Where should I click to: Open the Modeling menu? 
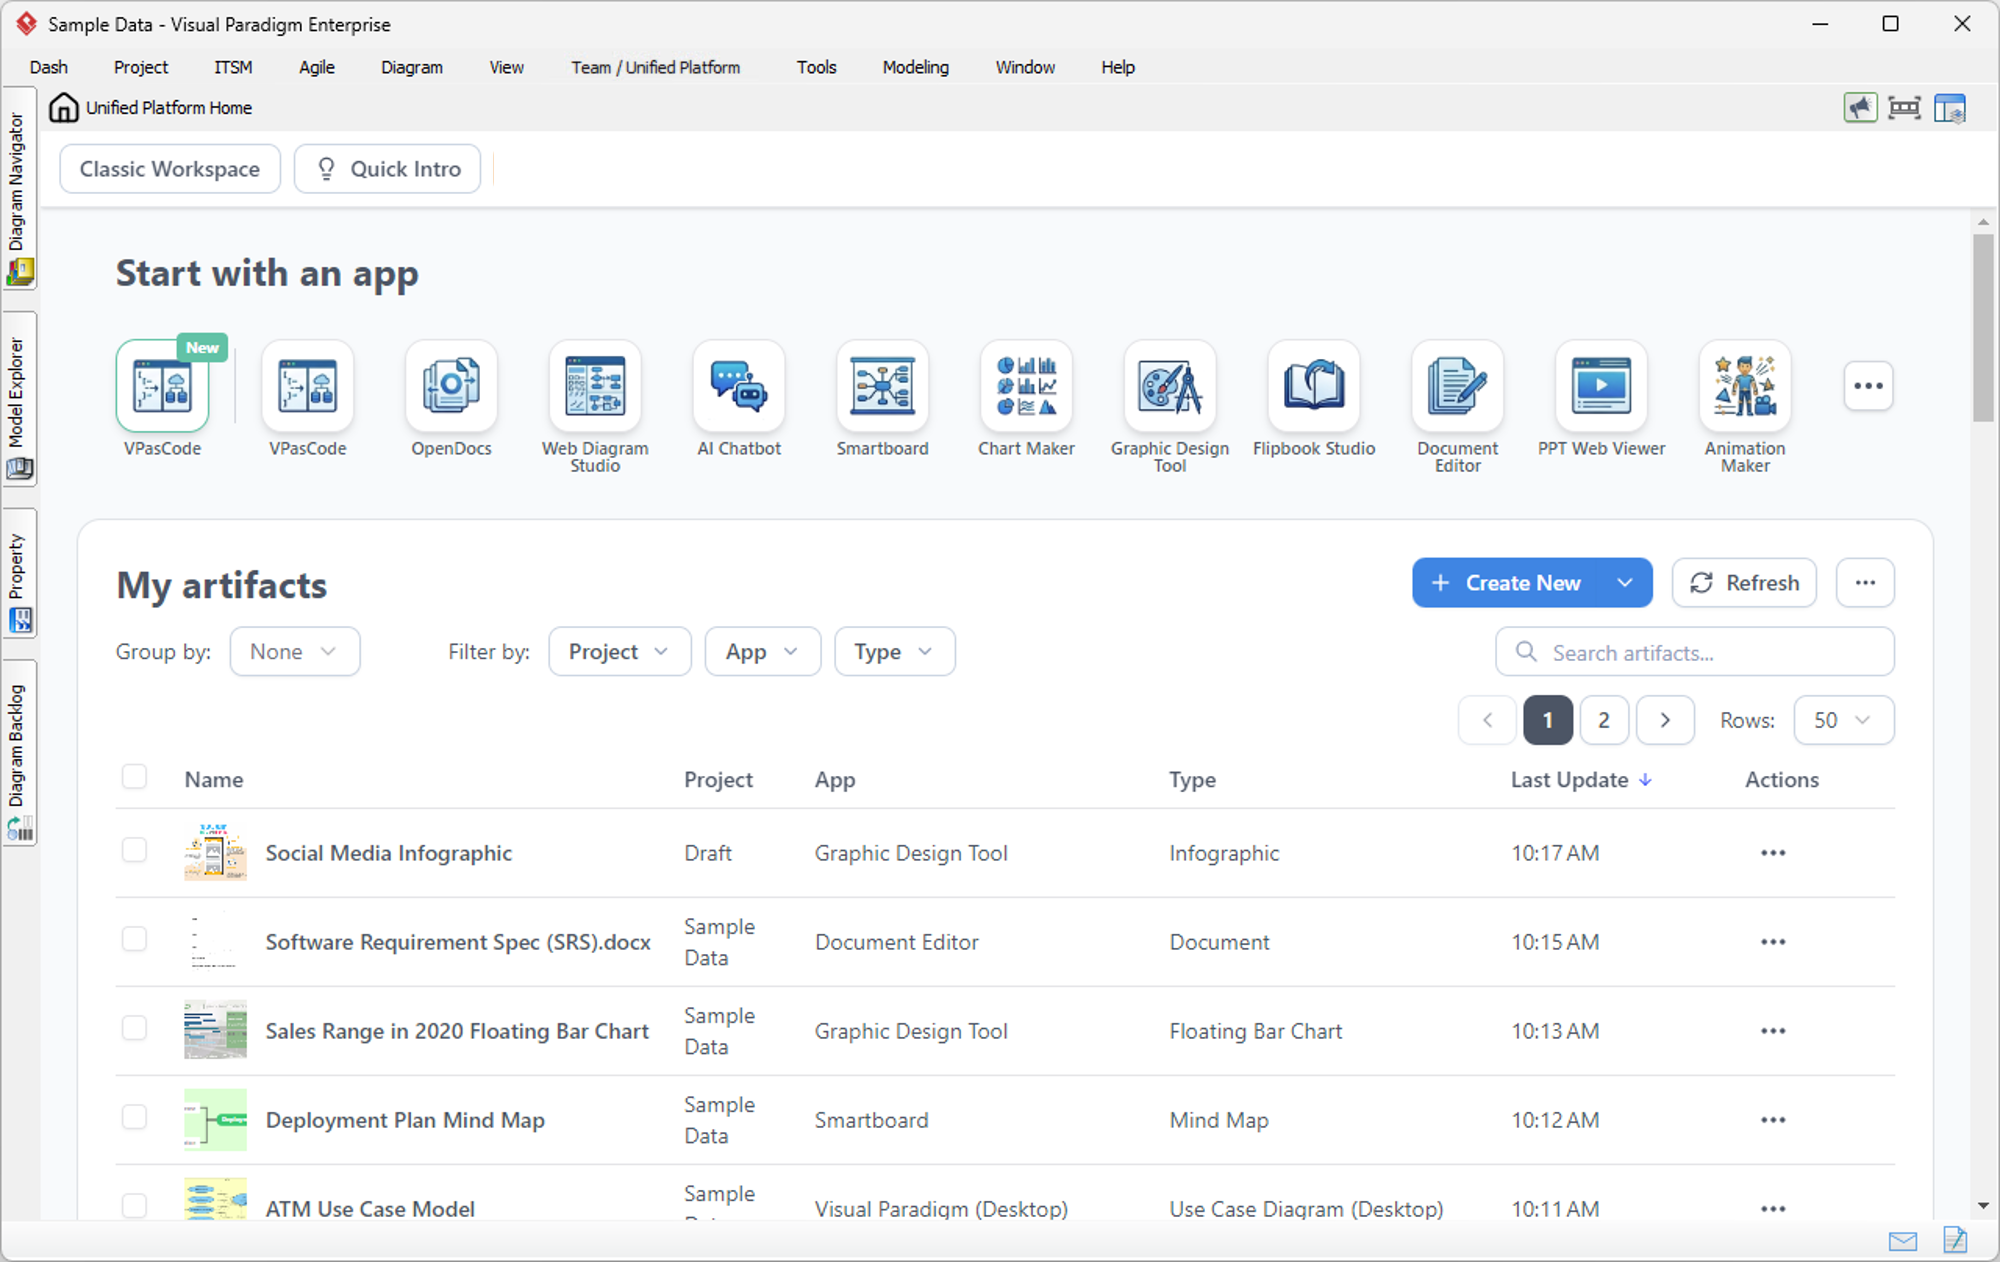coord(915,67)
